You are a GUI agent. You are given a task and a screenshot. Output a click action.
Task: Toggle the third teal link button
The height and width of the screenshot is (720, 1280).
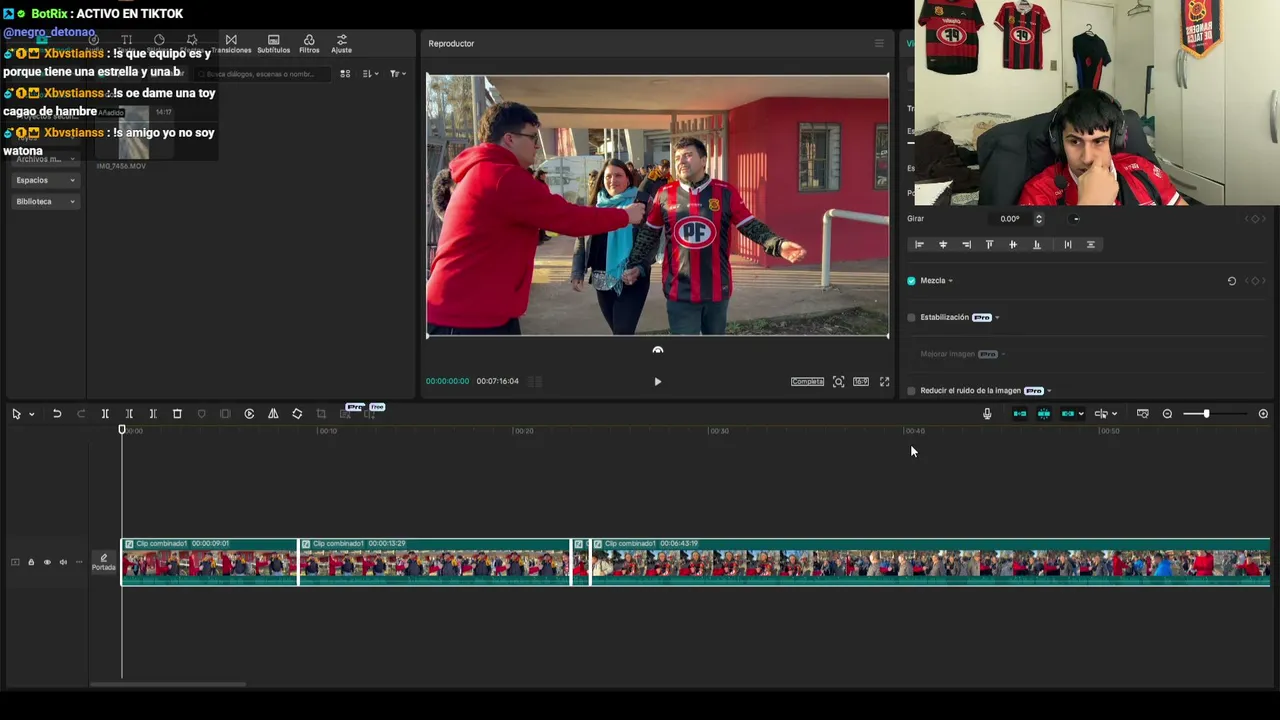click(1068, 414)
